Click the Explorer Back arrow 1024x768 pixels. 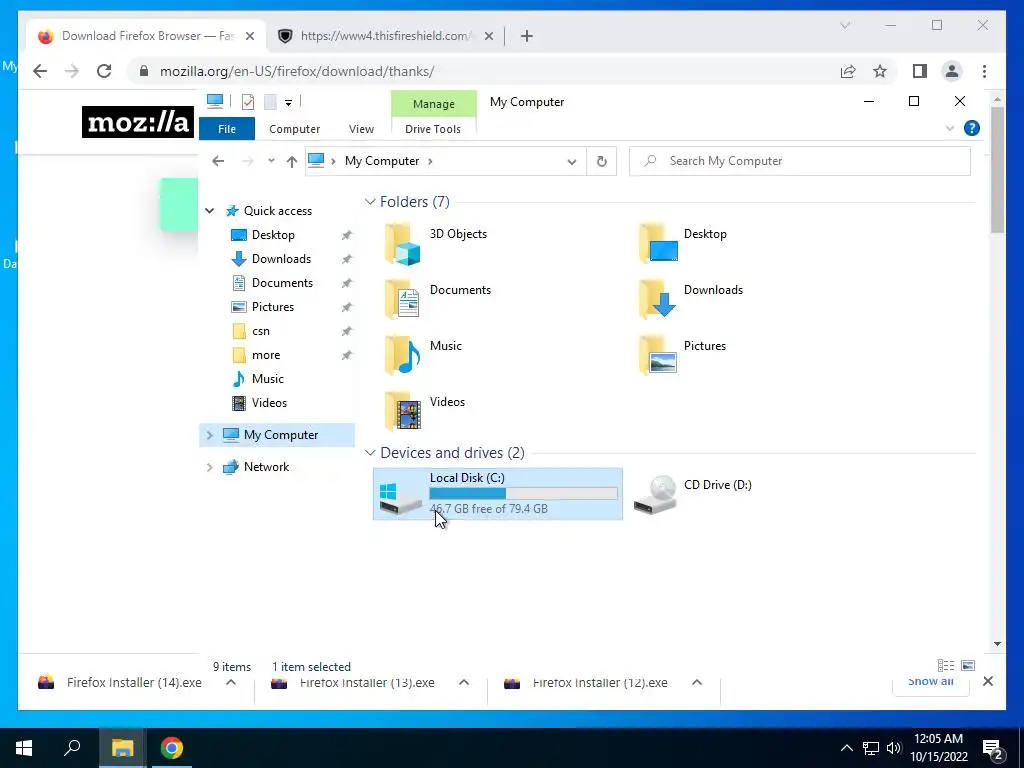point(218,161)
